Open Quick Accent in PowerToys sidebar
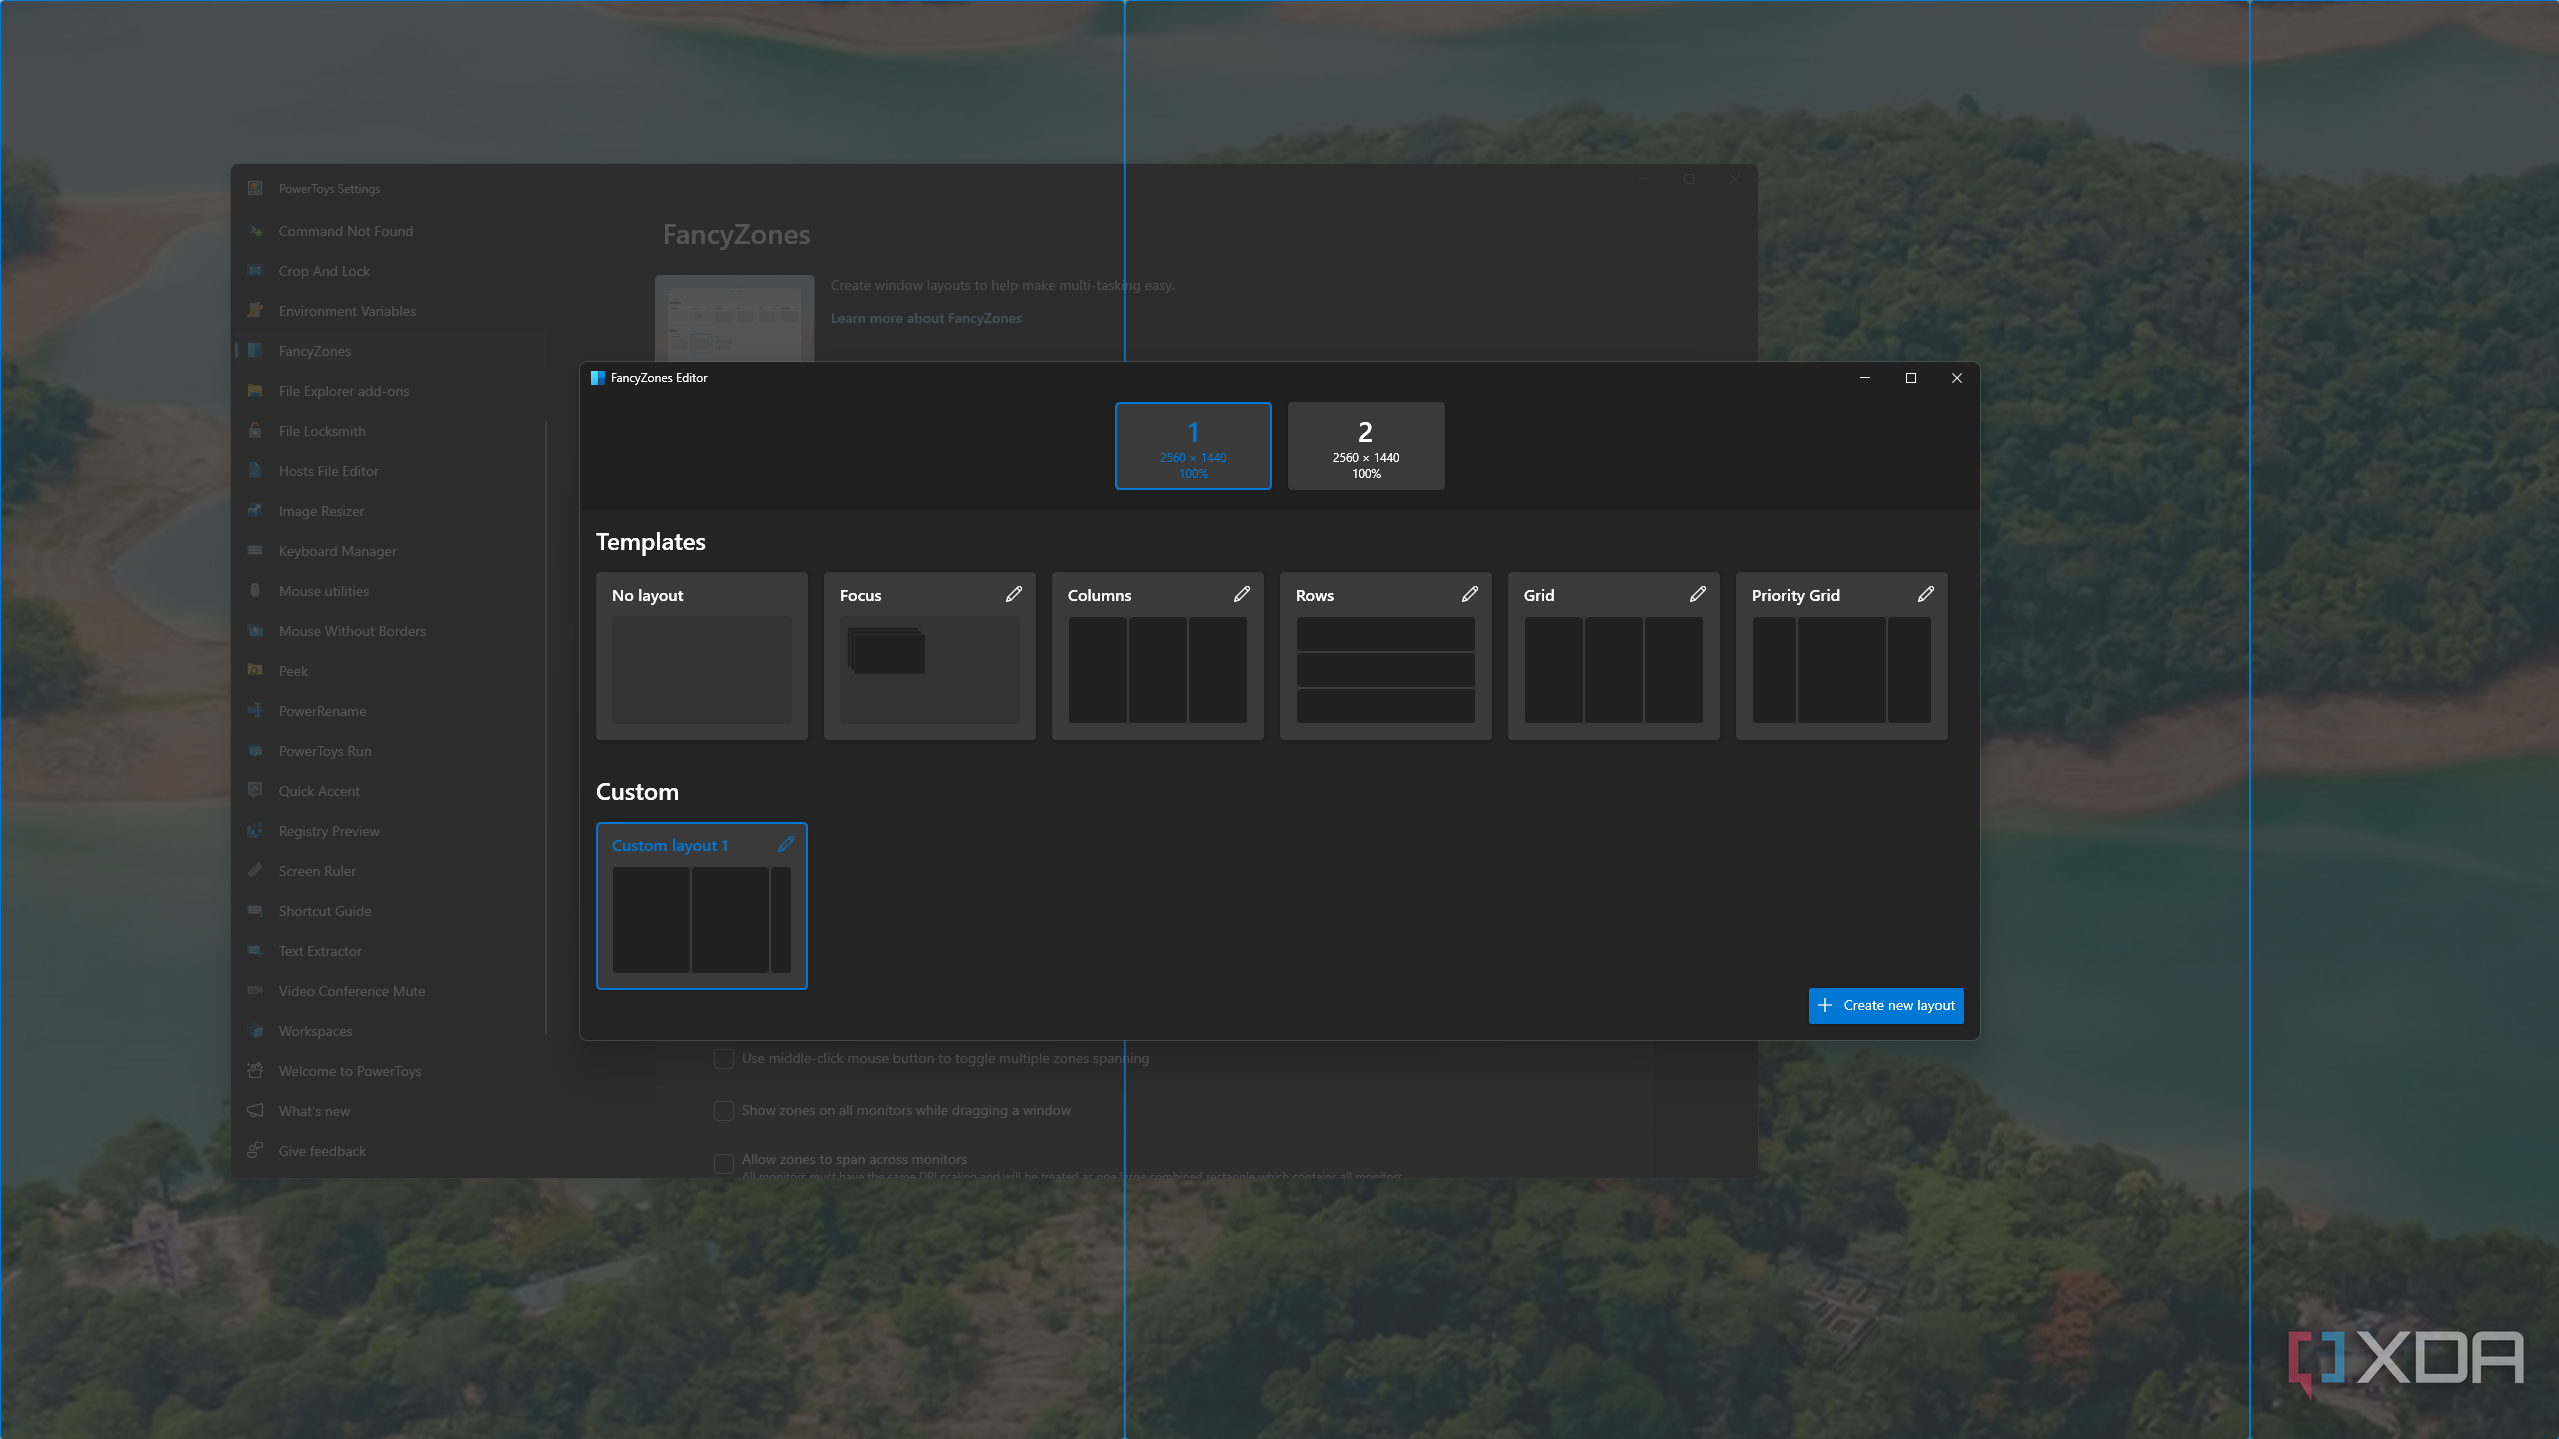 390,791
